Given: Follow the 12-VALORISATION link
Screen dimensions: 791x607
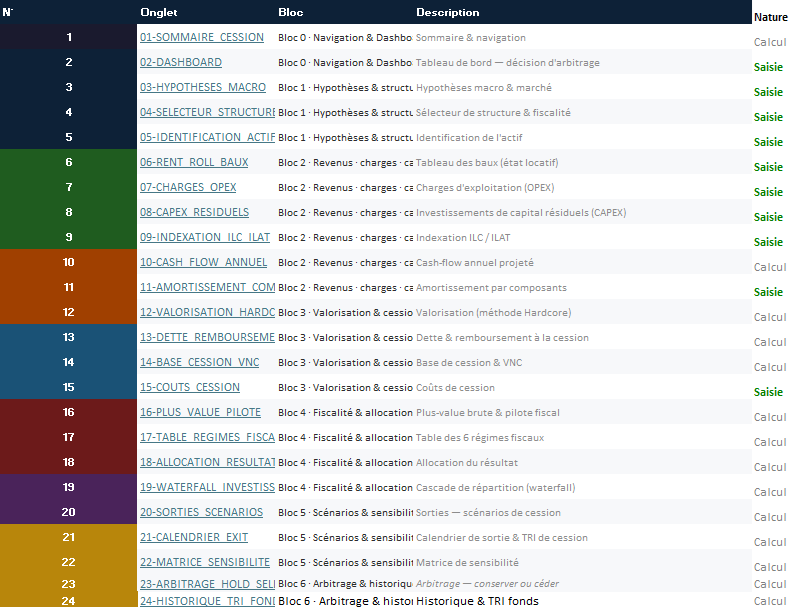Looking at the screenshot, I should [207, 312].
